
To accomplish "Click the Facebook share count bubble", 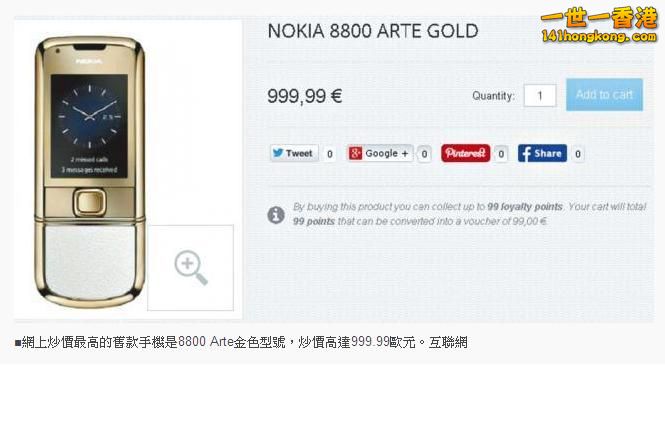I will [x=578, y=154].
